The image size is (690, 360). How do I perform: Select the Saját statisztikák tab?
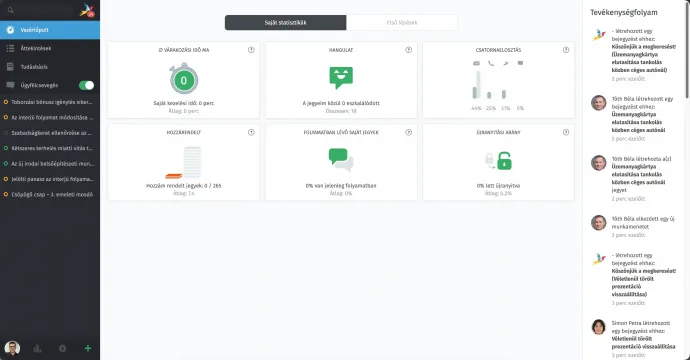point(286,22)
